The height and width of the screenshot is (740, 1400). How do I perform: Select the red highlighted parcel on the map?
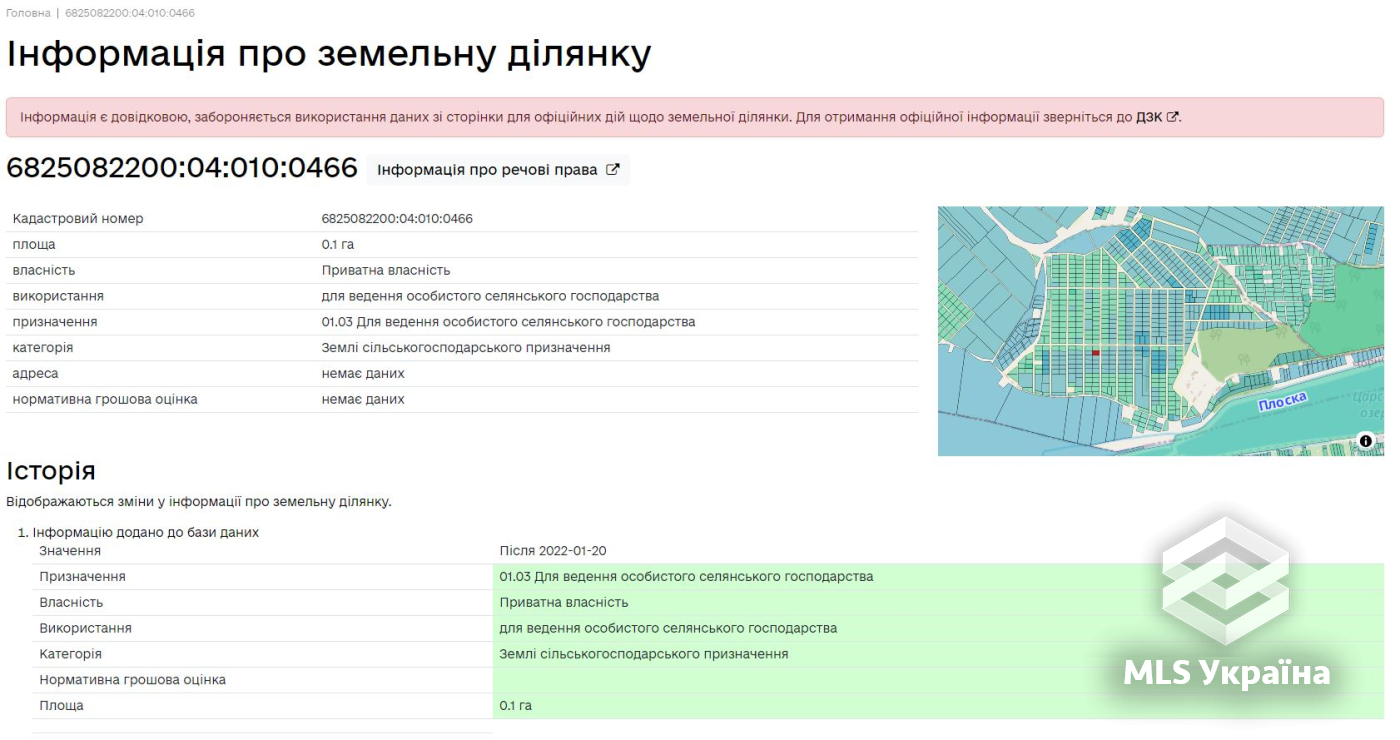(x=1095, y=353)
